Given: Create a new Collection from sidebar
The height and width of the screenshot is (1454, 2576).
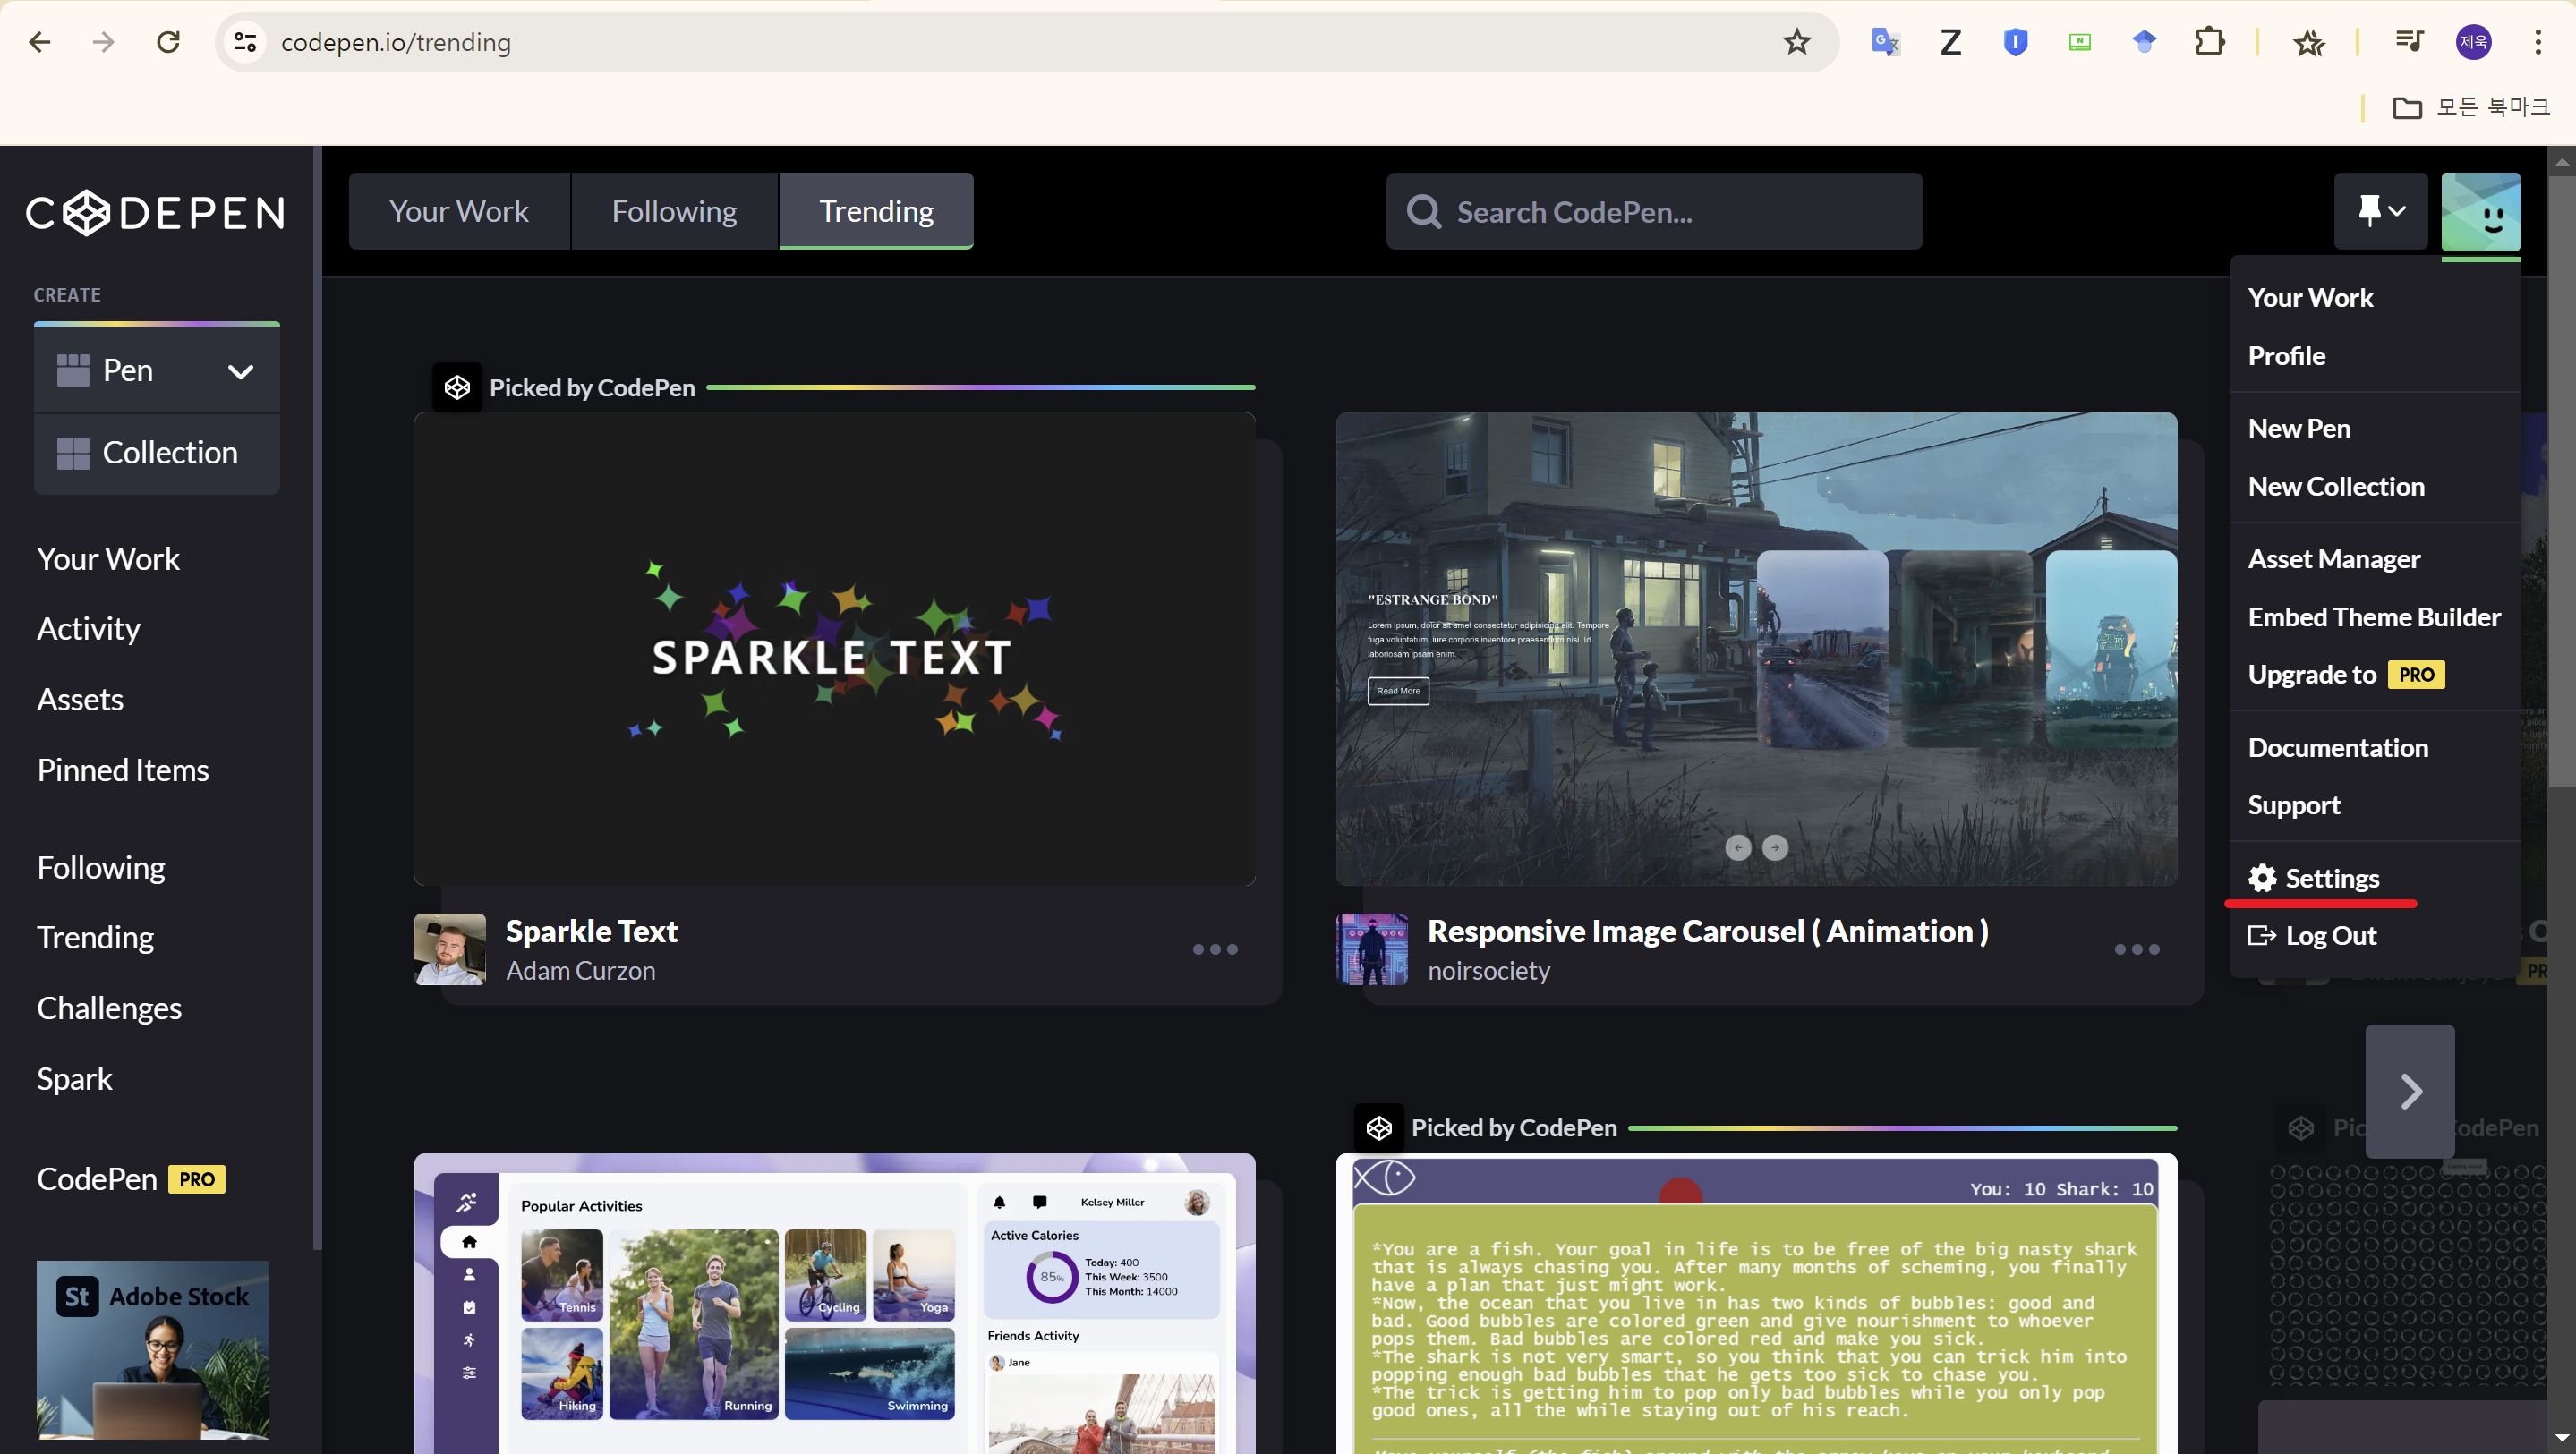Looking at the screenshot, I should [157, 453].
